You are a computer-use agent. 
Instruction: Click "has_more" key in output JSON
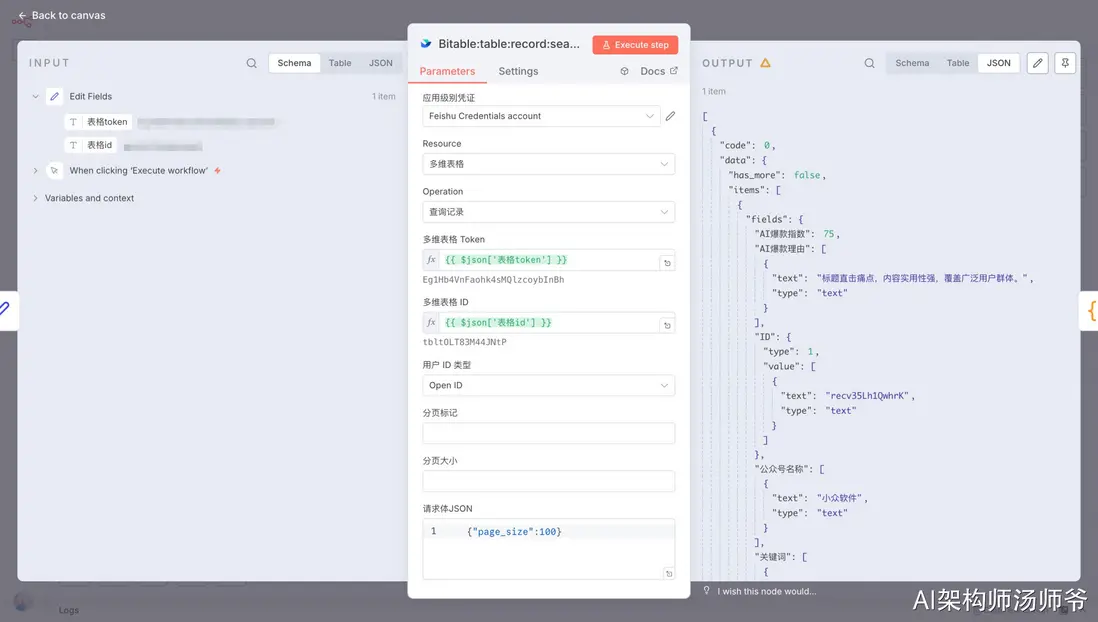756,175
